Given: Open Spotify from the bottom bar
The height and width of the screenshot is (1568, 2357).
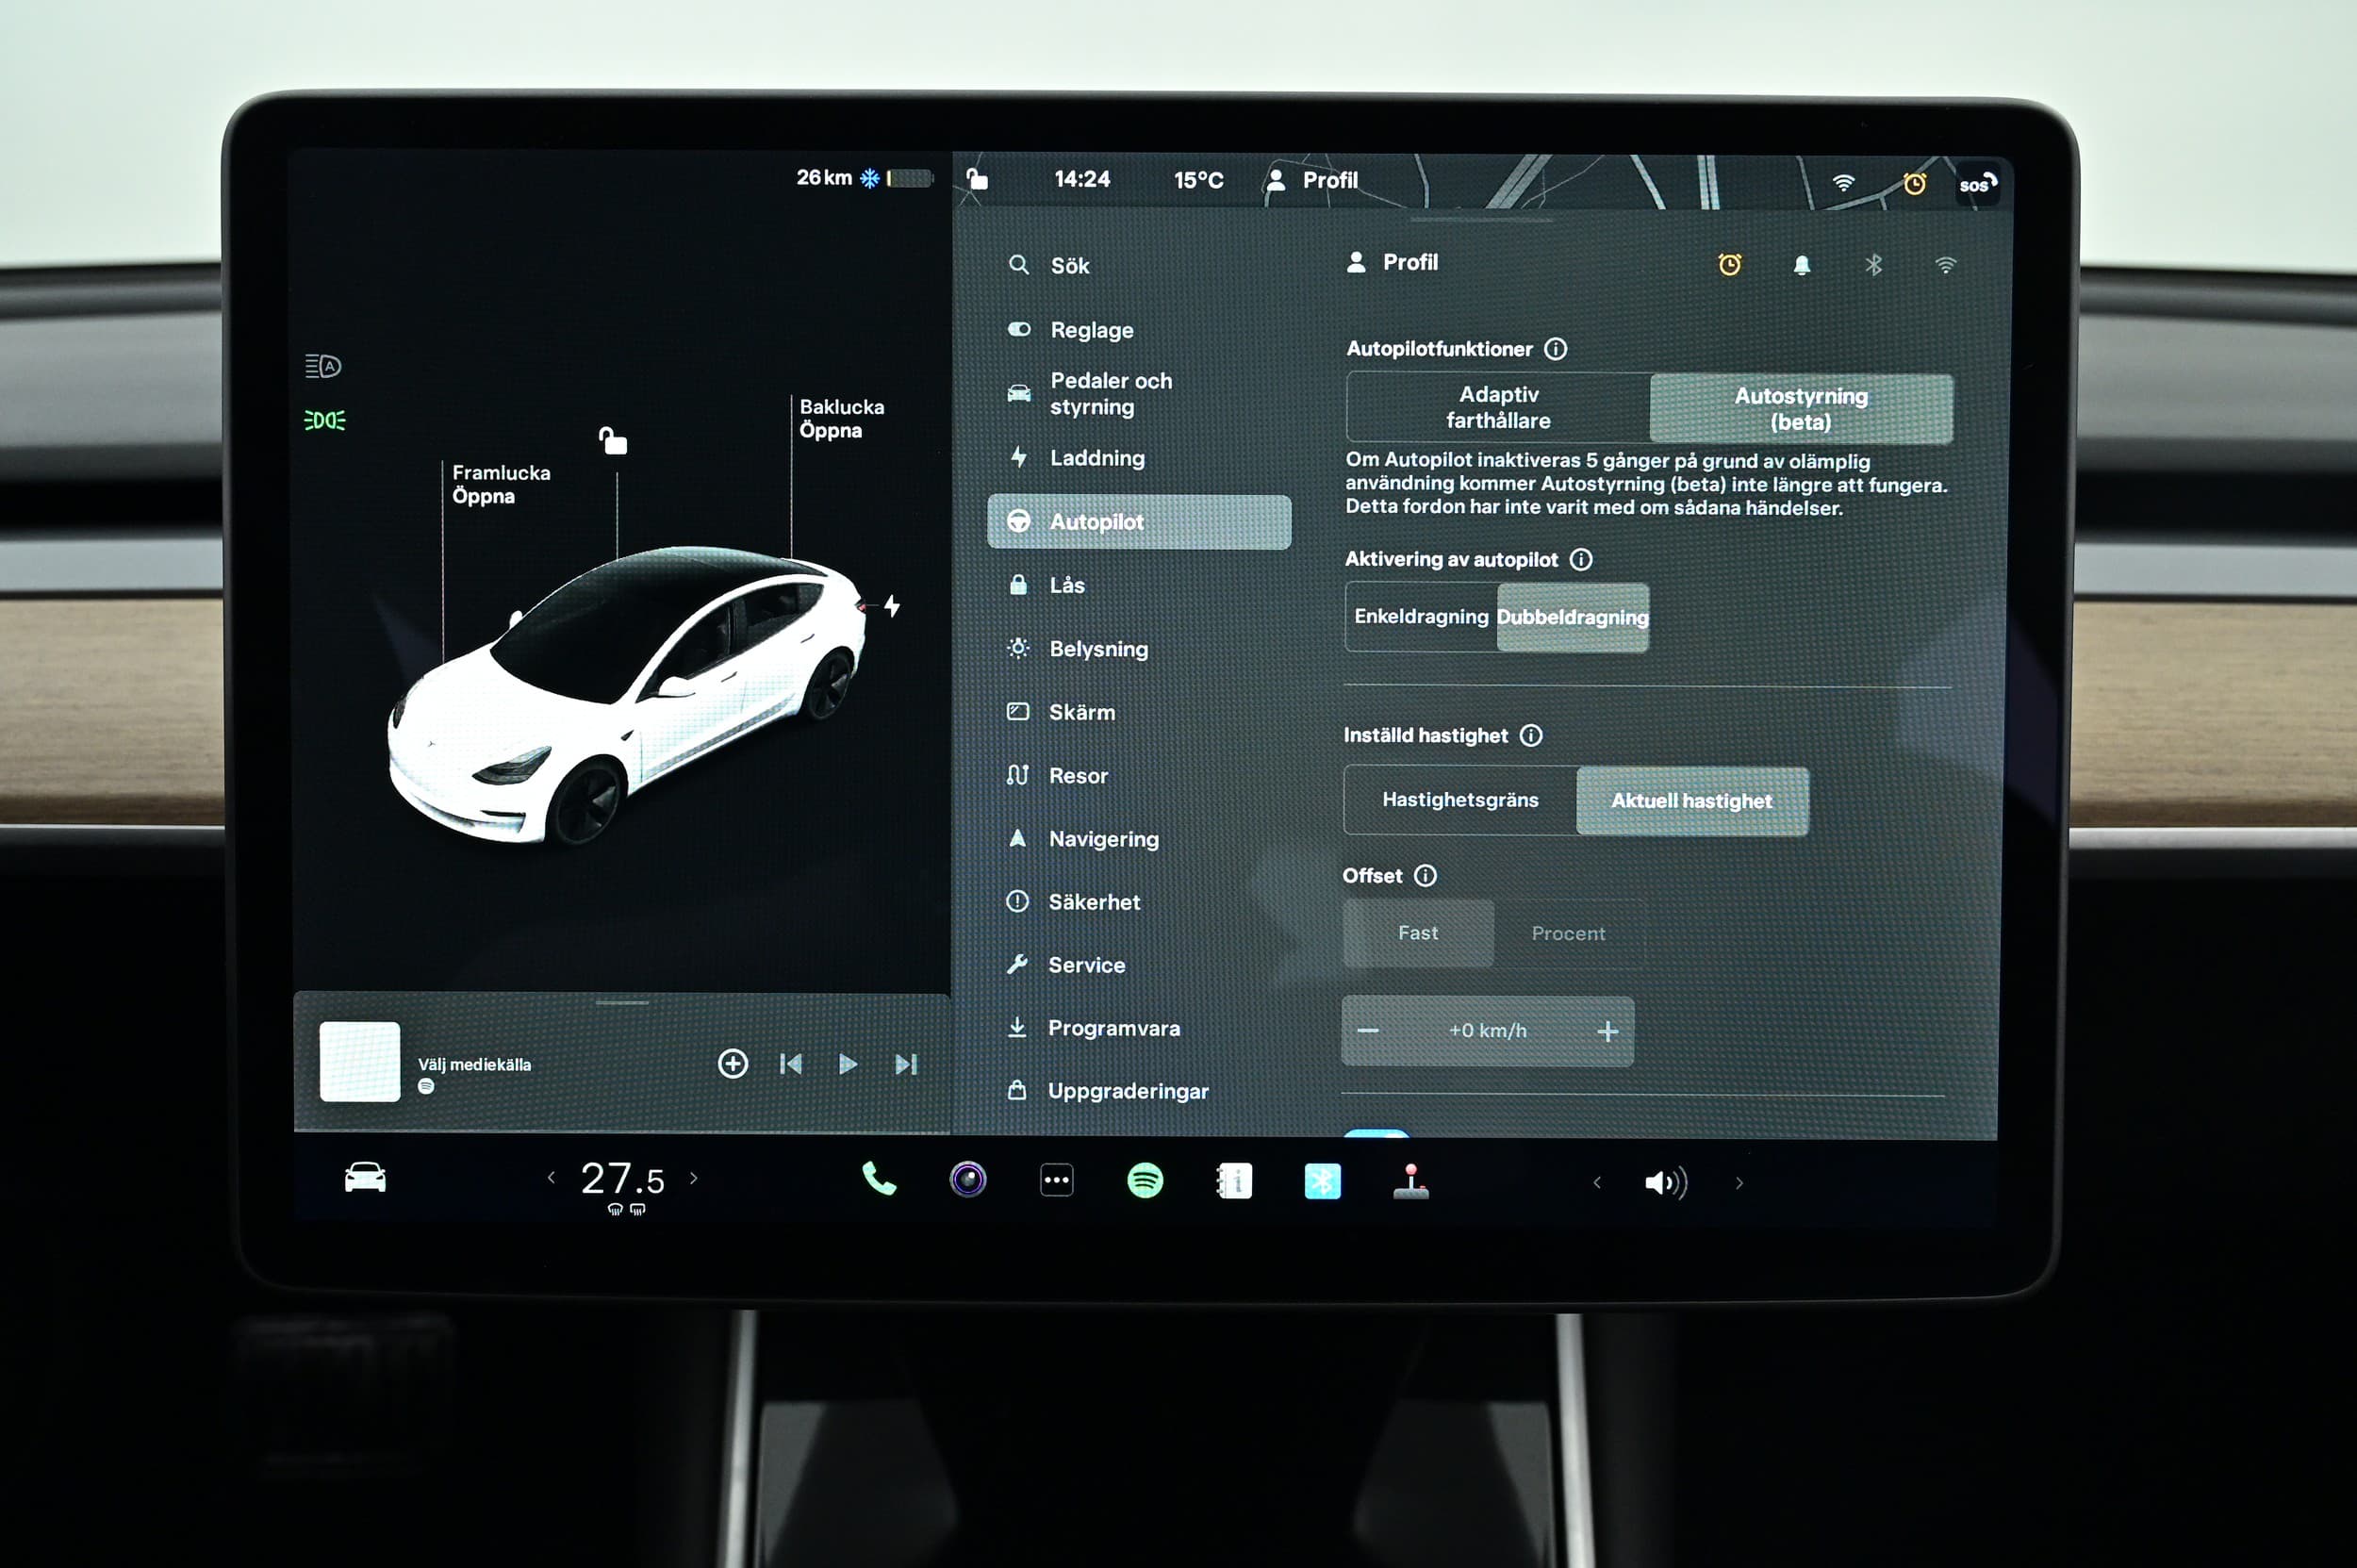Looking at the screenshot, I should pos(1145,1181).
